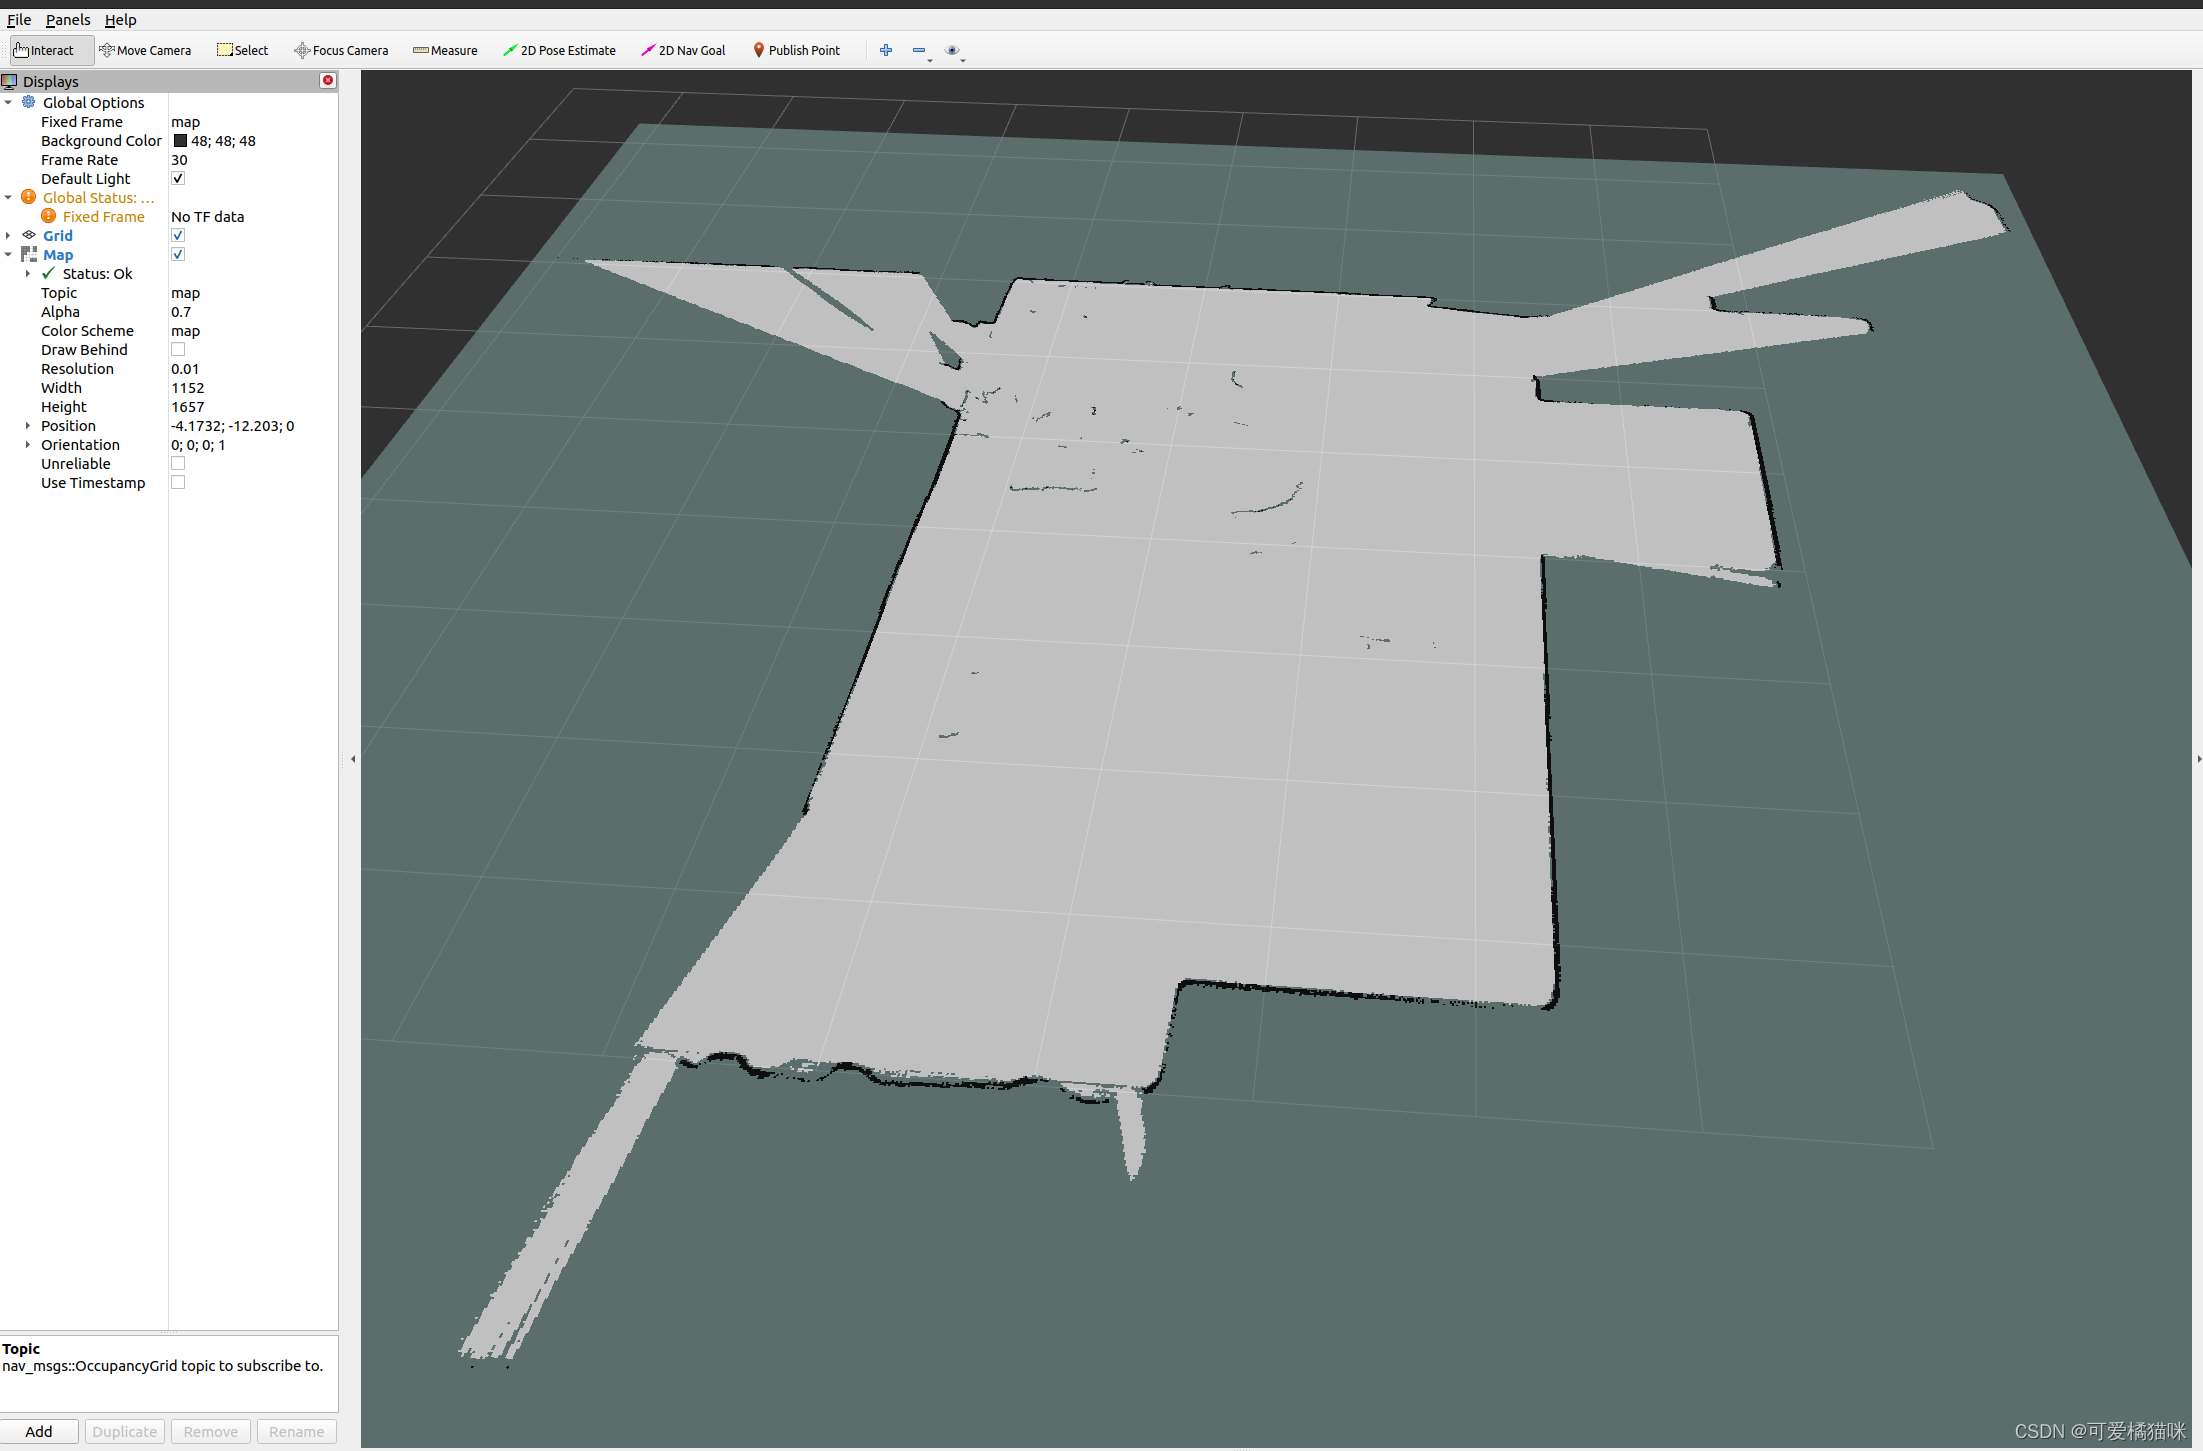Viewport: 2203px width, 1451px height.
Task: Expand the Grid display properties
Action: pyautogui.click(x=9, y=236)
